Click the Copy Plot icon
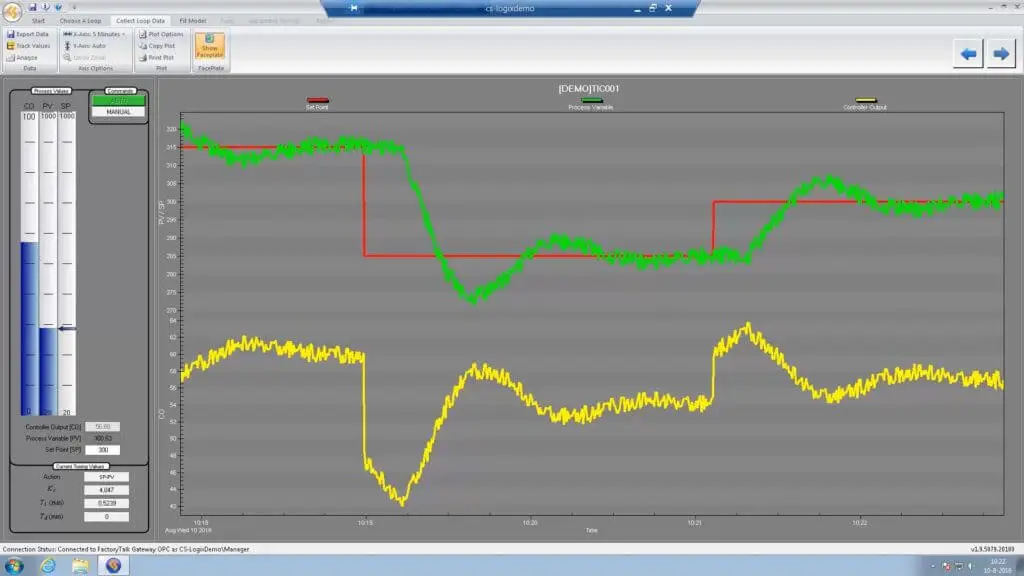Screen dimensions: 1024x576 tap(143, 46)
